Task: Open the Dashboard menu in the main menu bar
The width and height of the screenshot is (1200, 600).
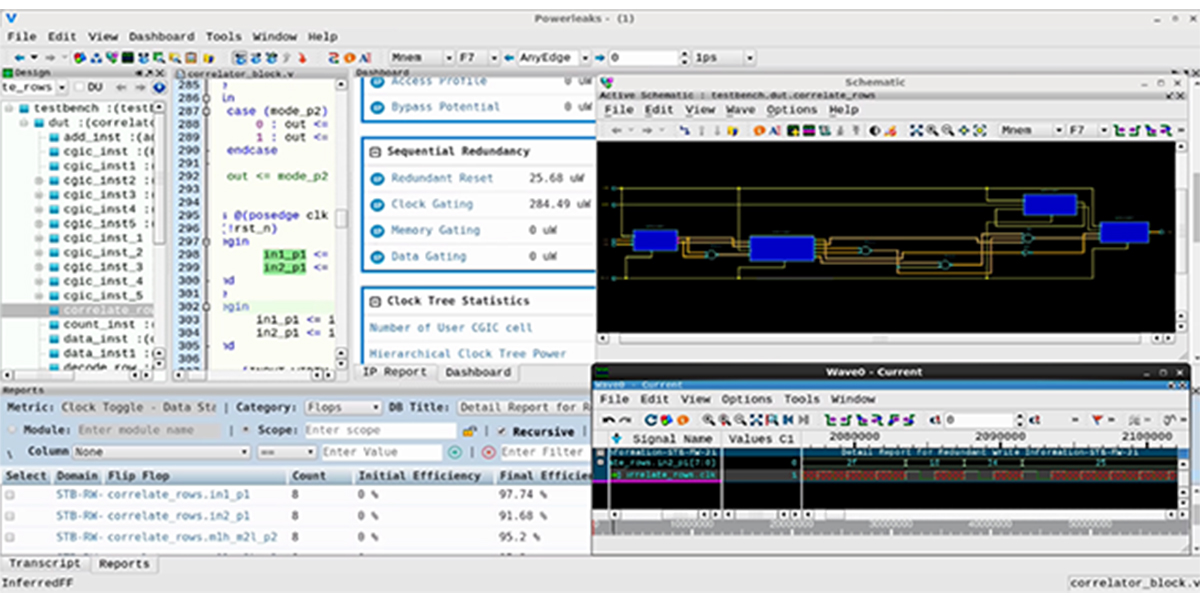Action: 161,36
